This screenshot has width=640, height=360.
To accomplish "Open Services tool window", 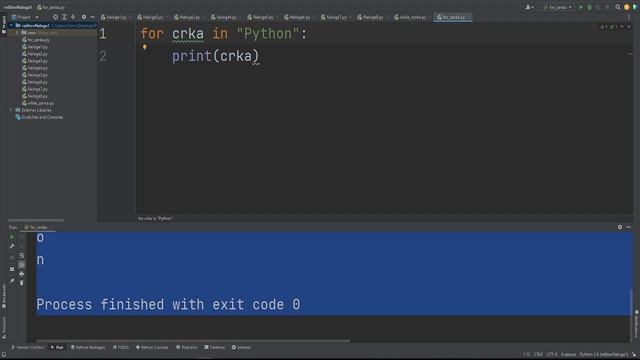I will pos(241,347).
